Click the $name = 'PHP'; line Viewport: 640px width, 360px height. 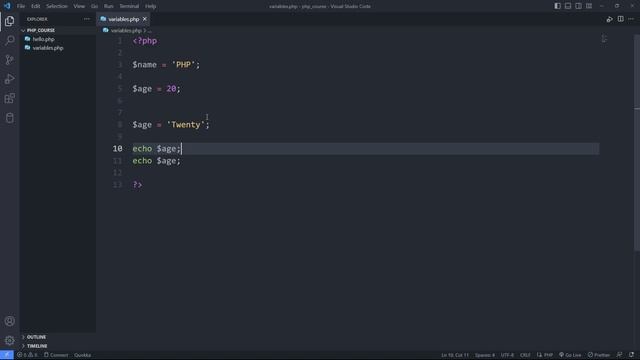point(166,65)
